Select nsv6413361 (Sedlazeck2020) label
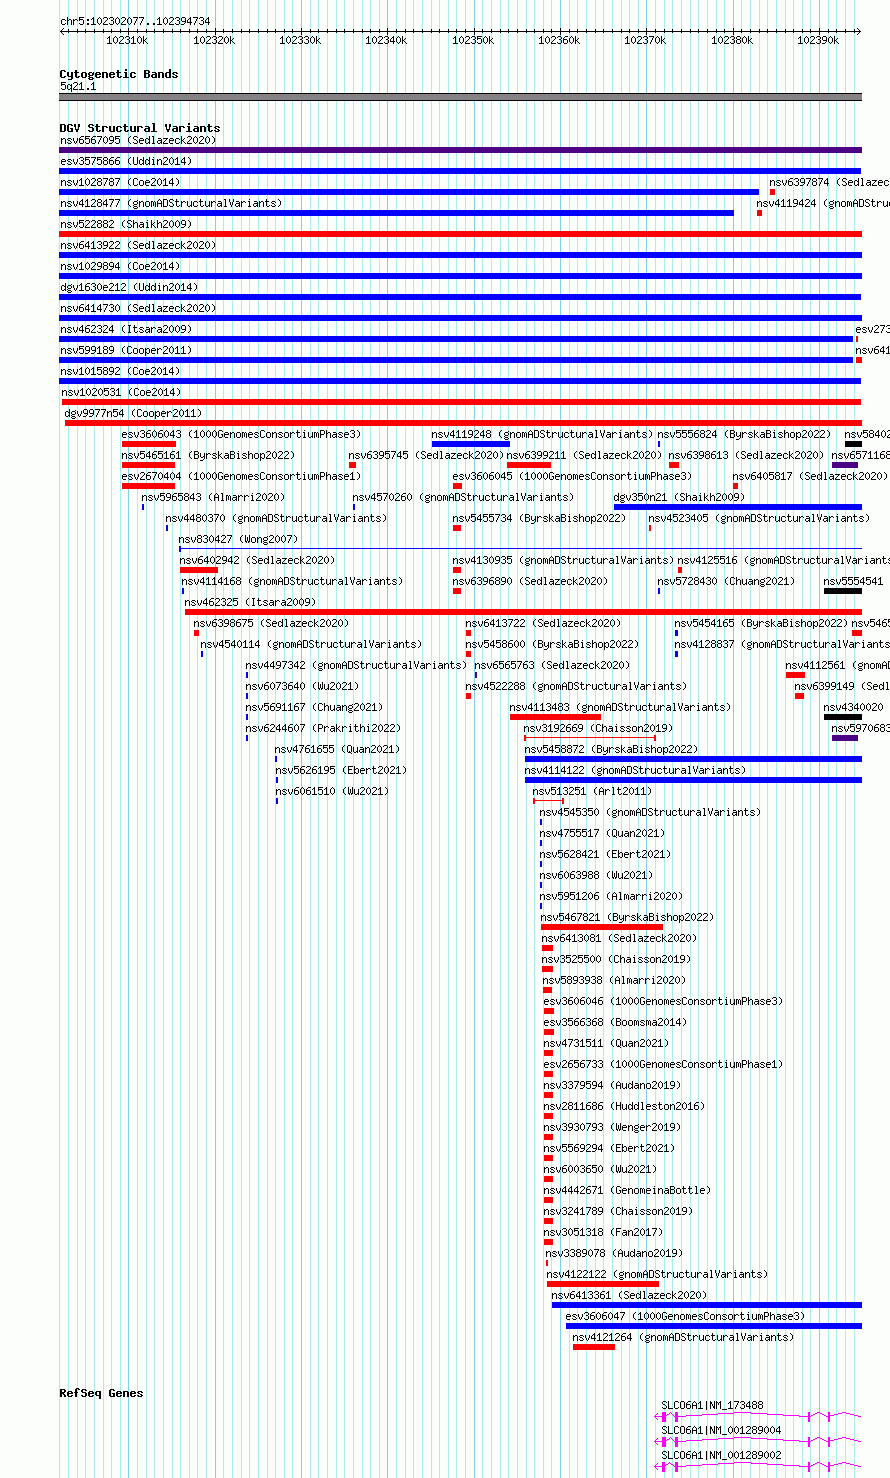 [629, 1295]
